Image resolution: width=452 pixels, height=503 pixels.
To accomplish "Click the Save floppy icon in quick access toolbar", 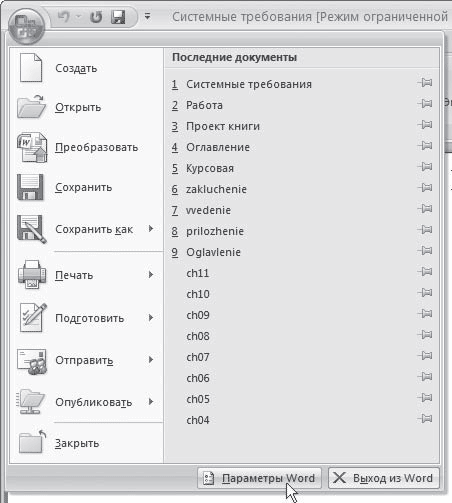I will tap(118, 17).
